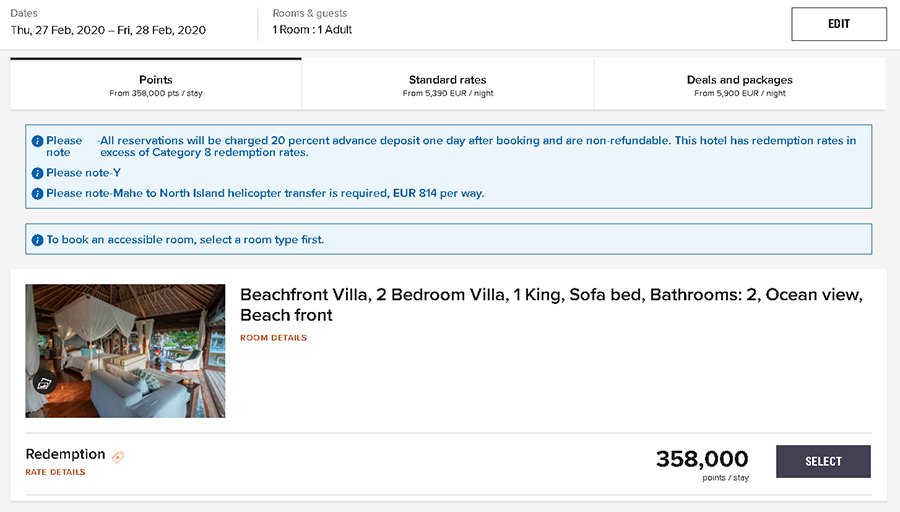Click the 358,000 points per stay price
The height and width of the screenshot is (512, 900).
click(702, 460)
